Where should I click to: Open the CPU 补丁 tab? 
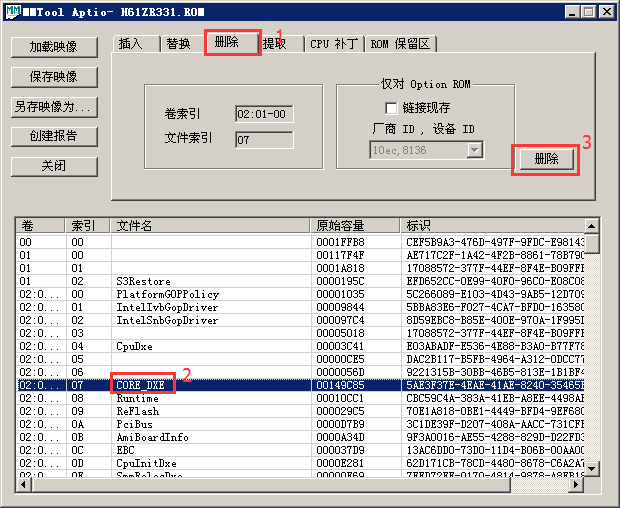(x=335, y=43)
